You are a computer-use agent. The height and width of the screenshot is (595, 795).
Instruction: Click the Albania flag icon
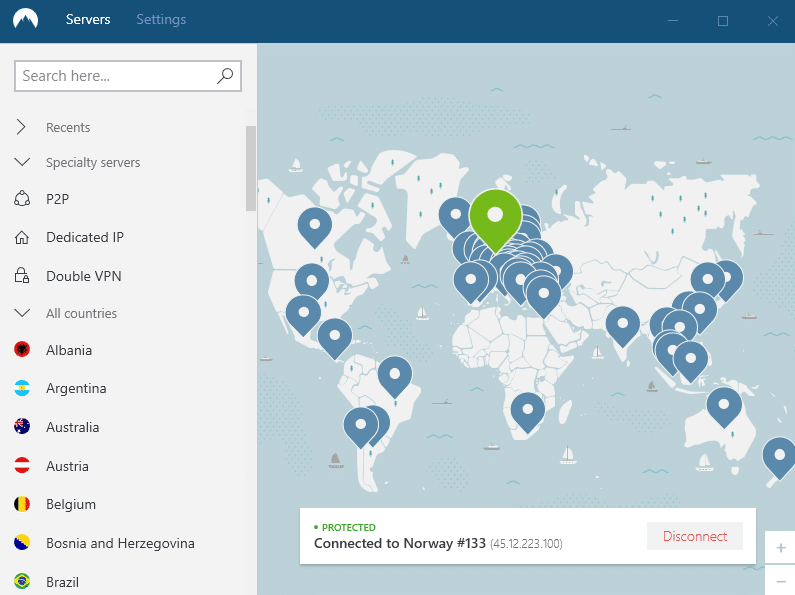[22, 349]
